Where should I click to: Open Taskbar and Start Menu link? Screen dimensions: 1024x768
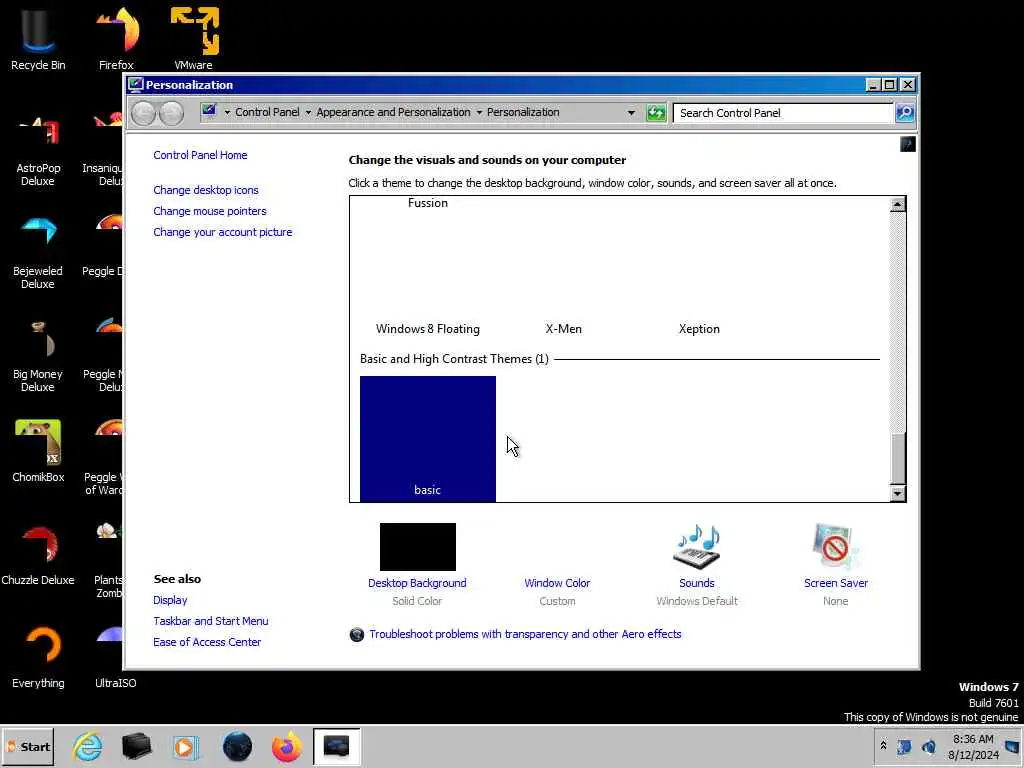210,621
